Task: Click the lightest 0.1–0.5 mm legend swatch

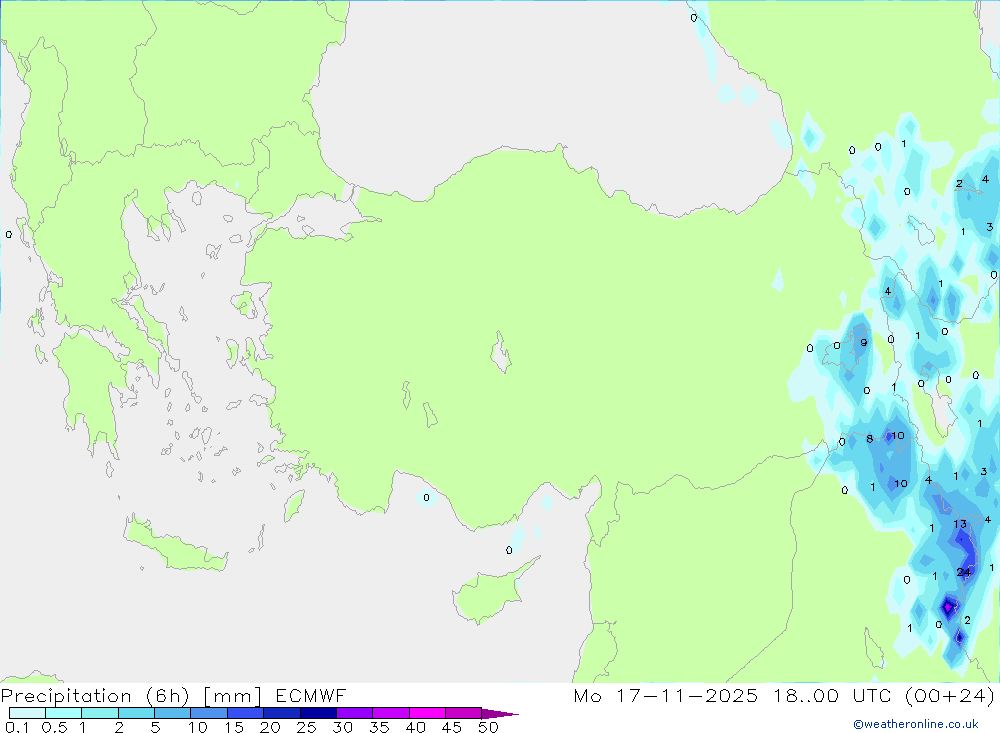Action: click(x=27, y=713)
